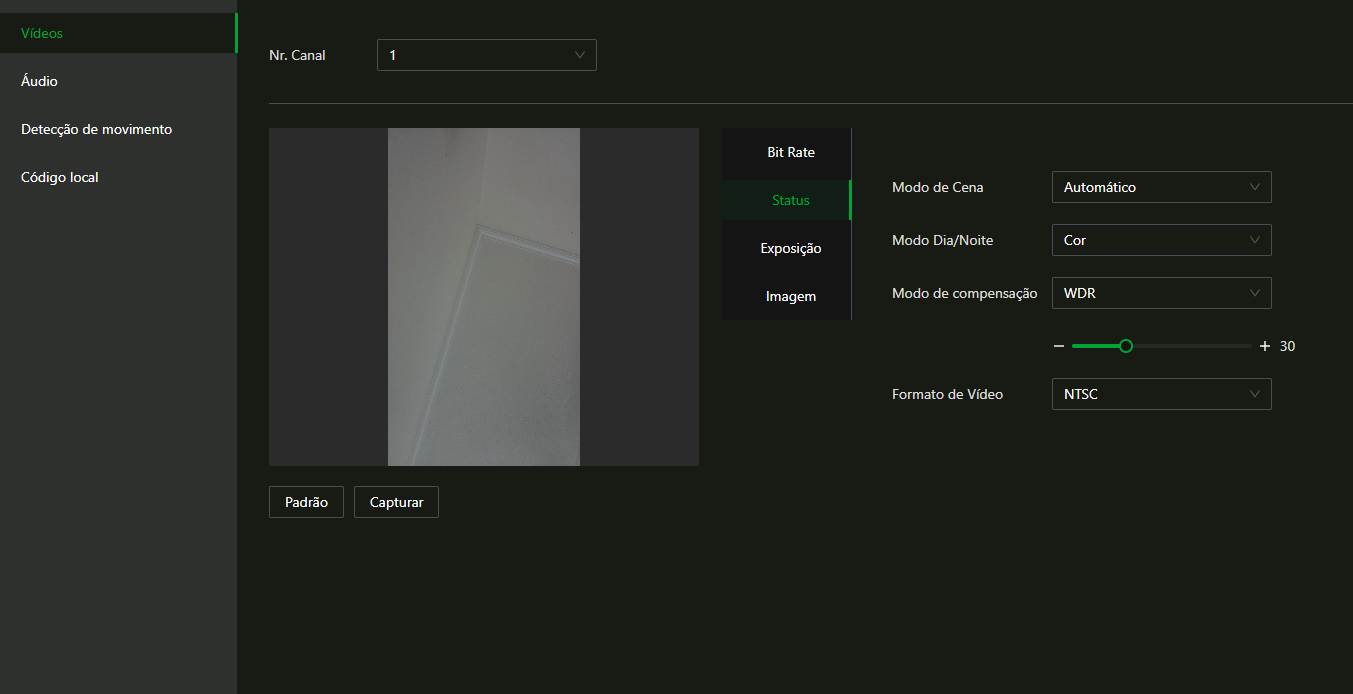Open the Exposição tab

(787, 248)
